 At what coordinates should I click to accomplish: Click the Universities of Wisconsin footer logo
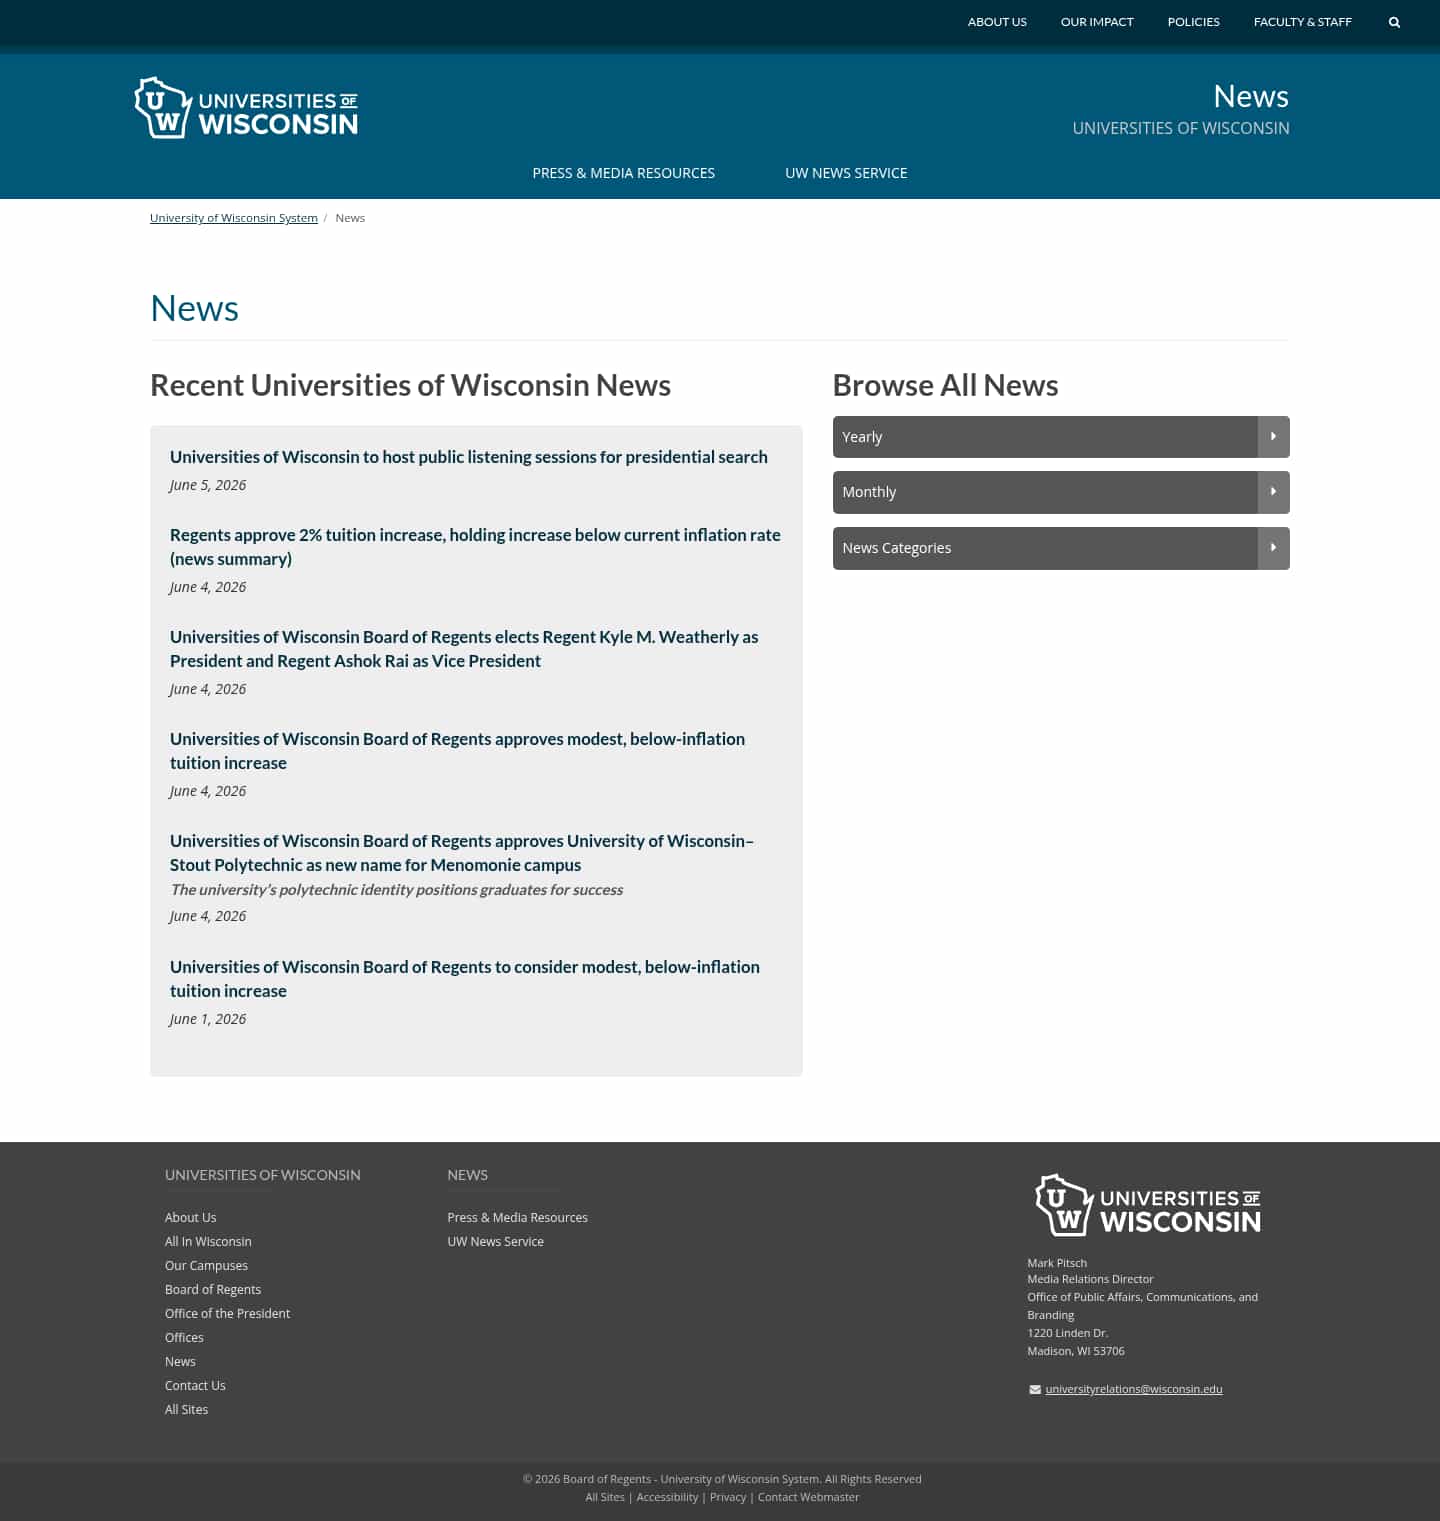tap(1148, 1205)
